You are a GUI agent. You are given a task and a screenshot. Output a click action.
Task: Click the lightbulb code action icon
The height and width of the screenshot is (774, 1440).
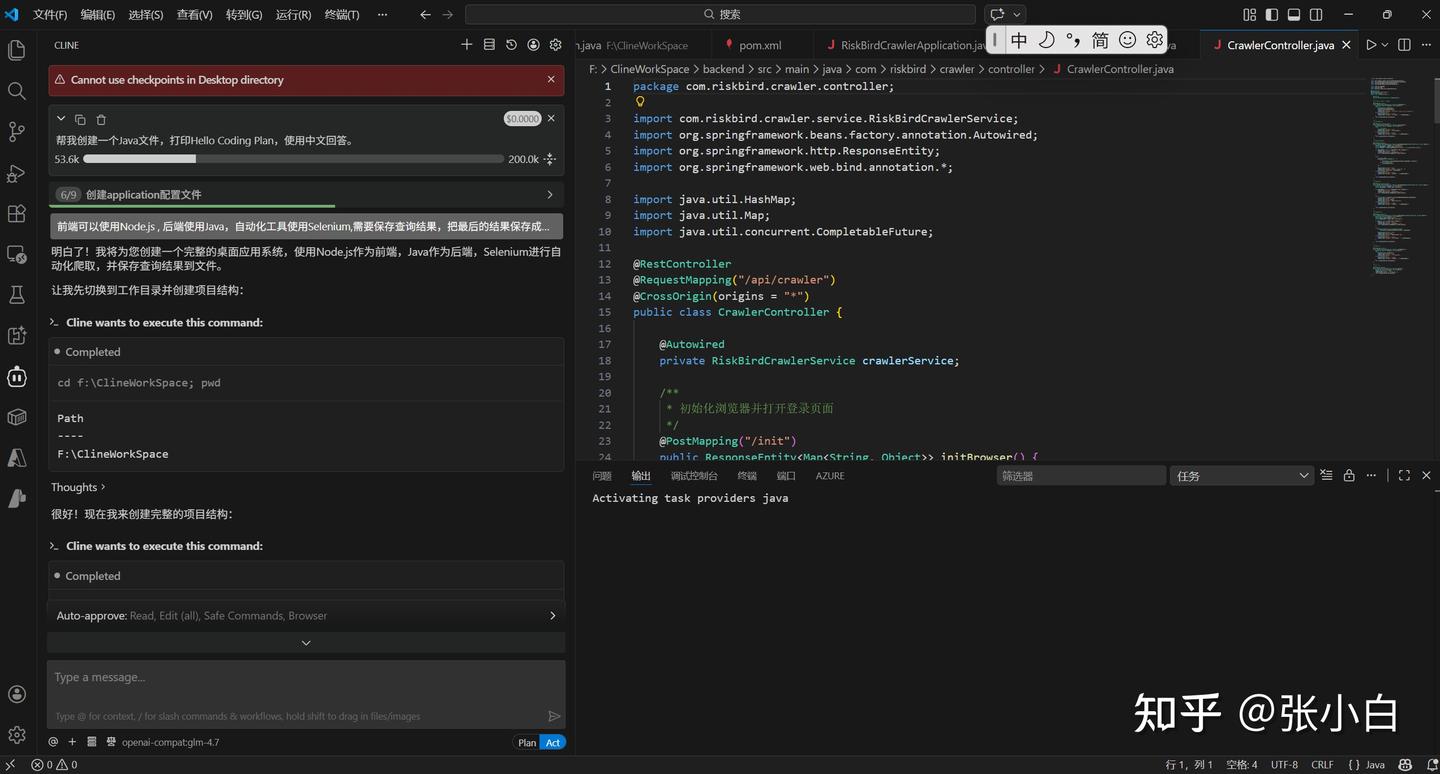[640, 102]
